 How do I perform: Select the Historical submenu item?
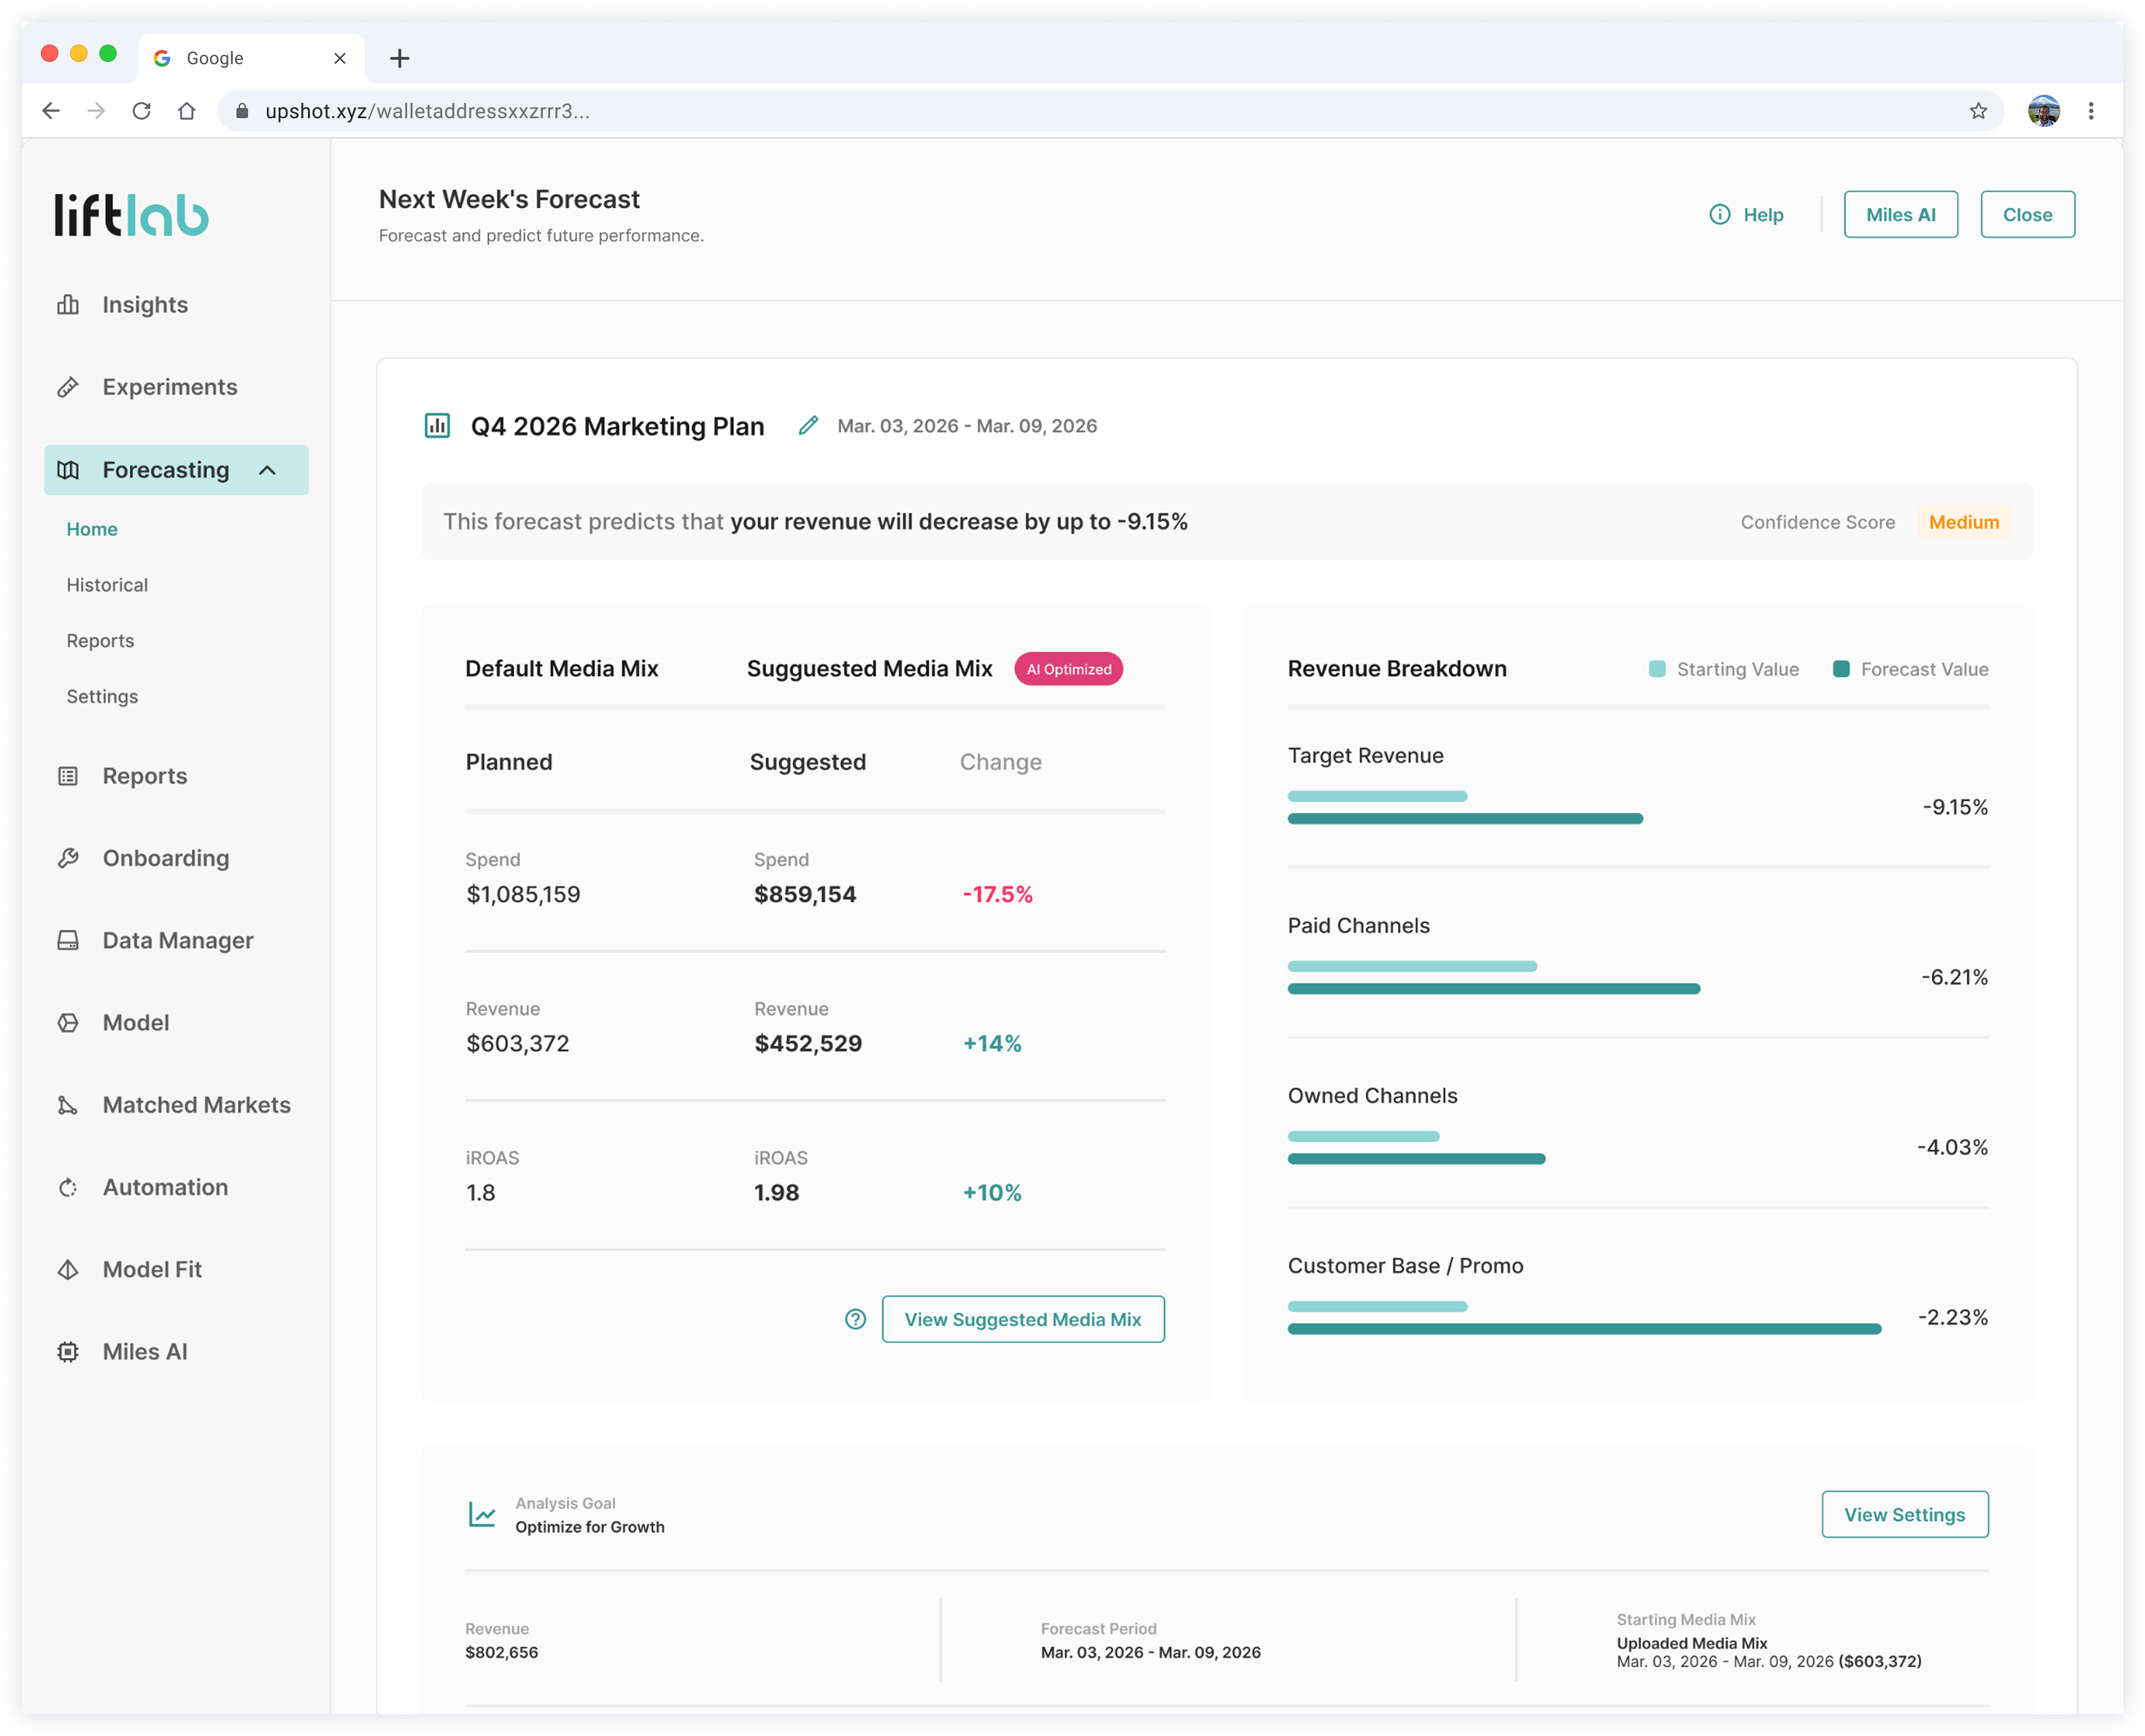[x=107, y=585]
